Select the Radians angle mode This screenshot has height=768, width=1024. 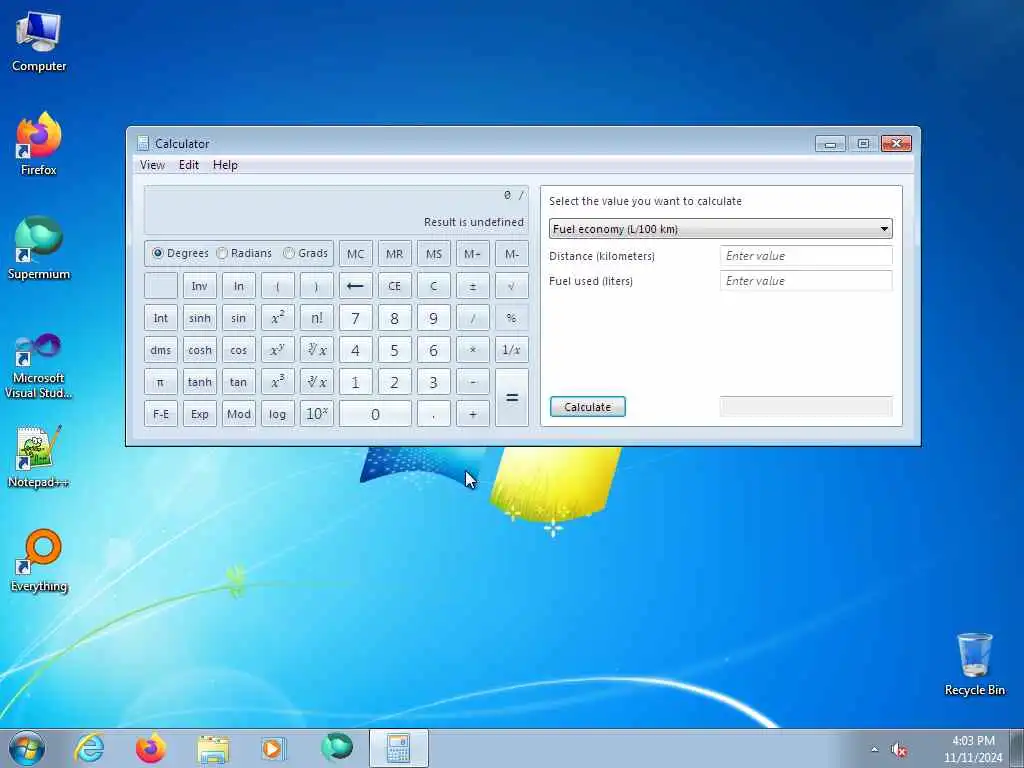(x=244, y=253)
